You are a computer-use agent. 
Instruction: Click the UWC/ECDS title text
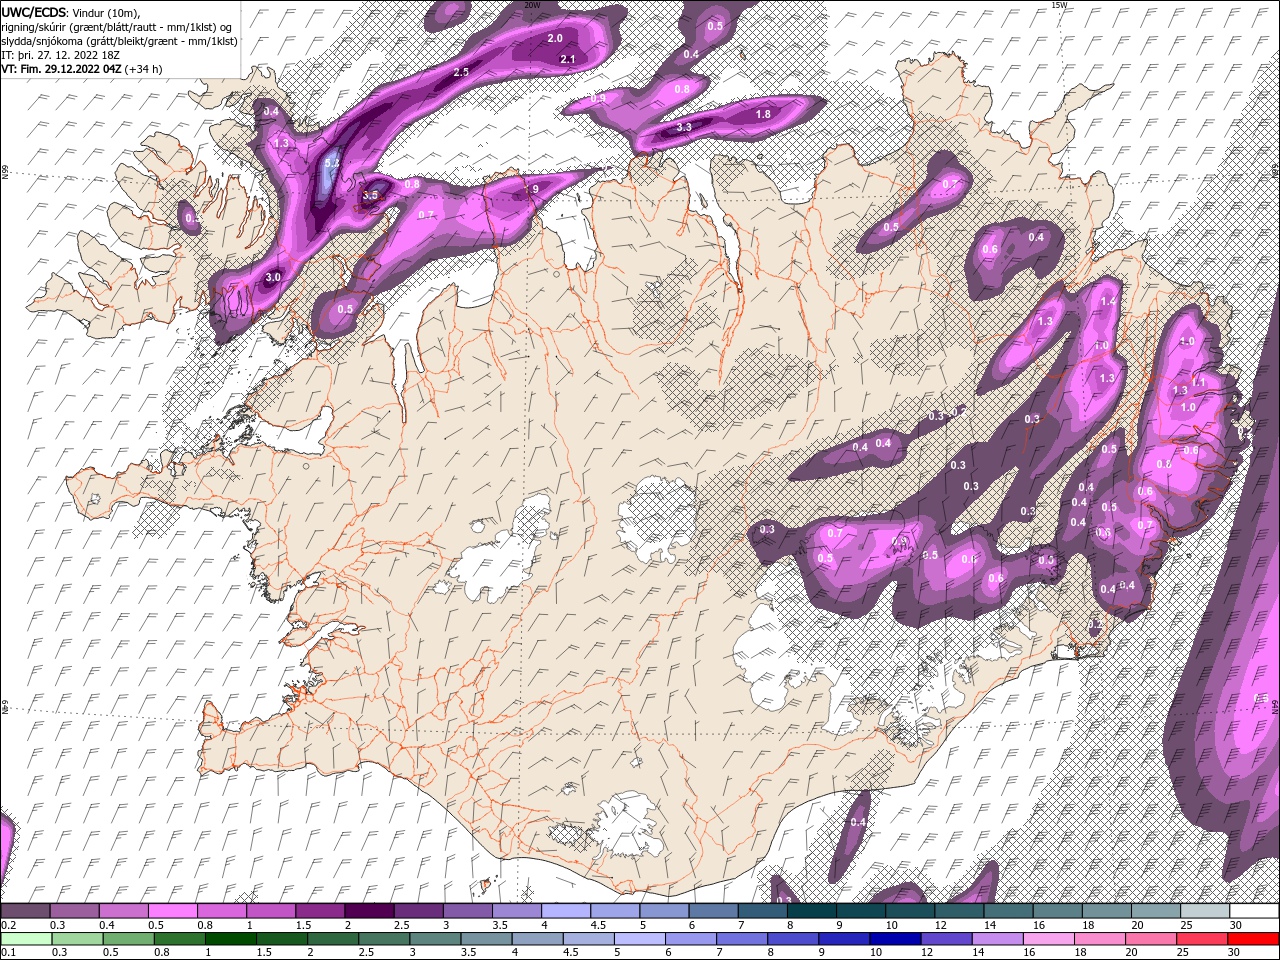[x=34, y=11]
